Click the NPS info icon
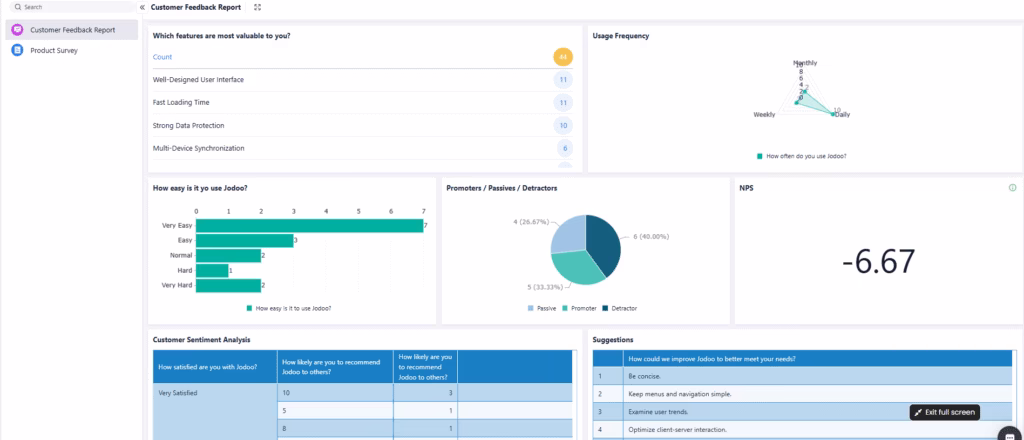Viewport: 1024px width, 440px height. tap(1012, 187)
